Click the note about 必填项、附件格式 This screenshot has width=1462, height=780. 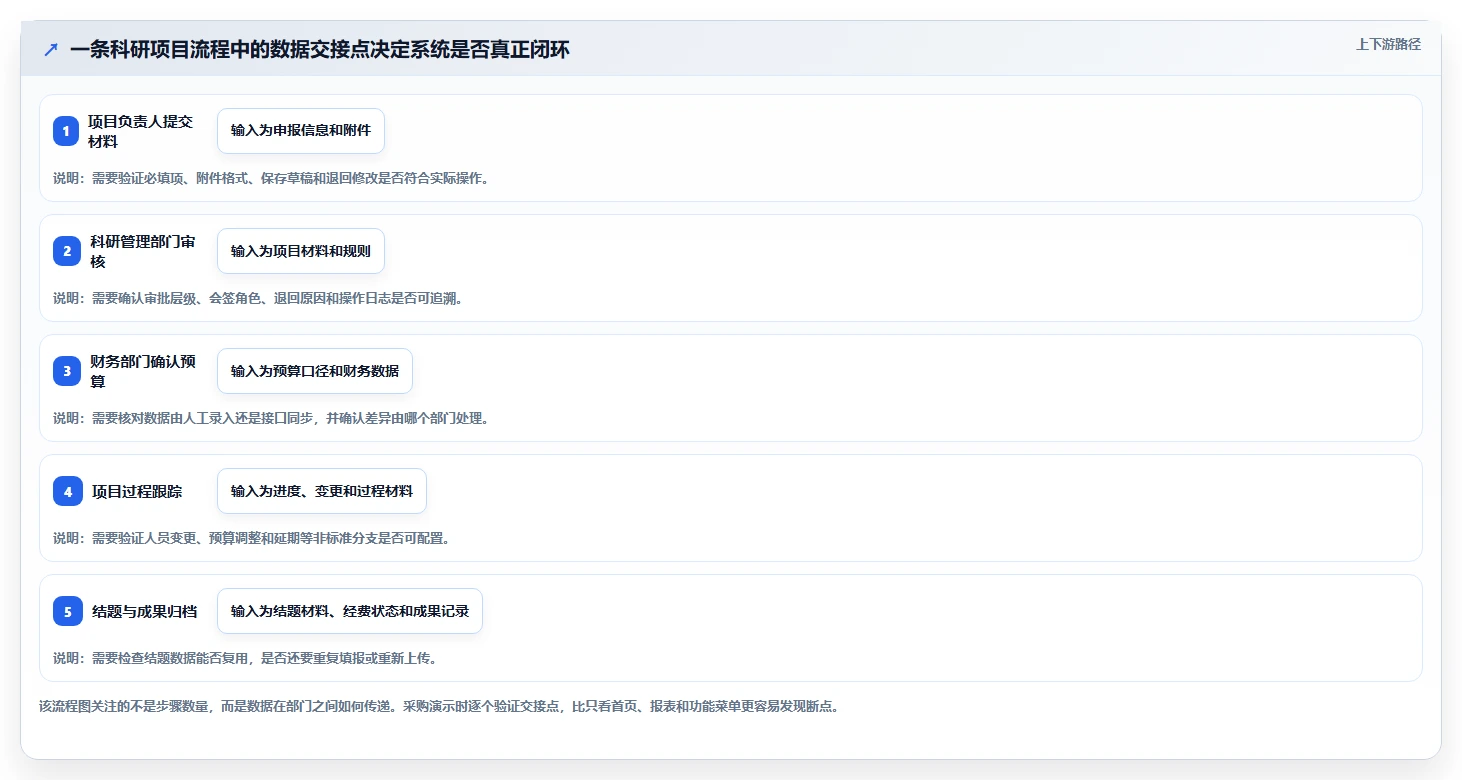(271, 178)
